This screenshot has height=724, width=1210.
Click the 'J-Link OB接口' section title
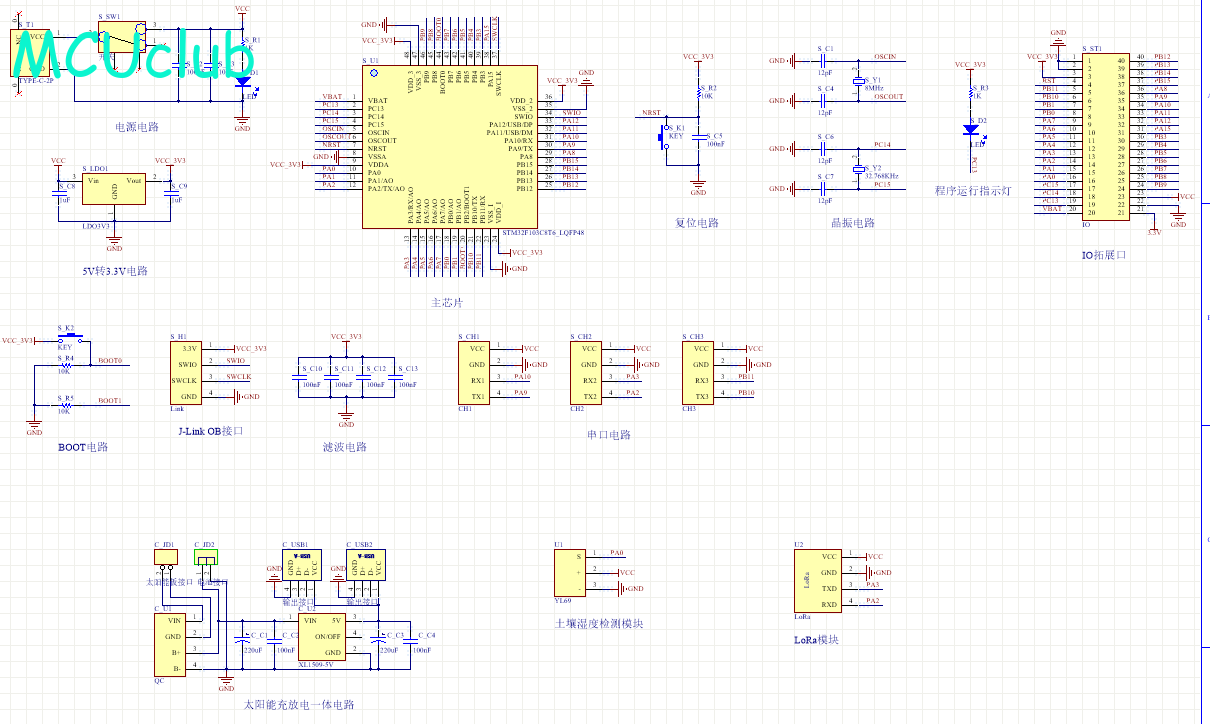(x=210, y=431)
